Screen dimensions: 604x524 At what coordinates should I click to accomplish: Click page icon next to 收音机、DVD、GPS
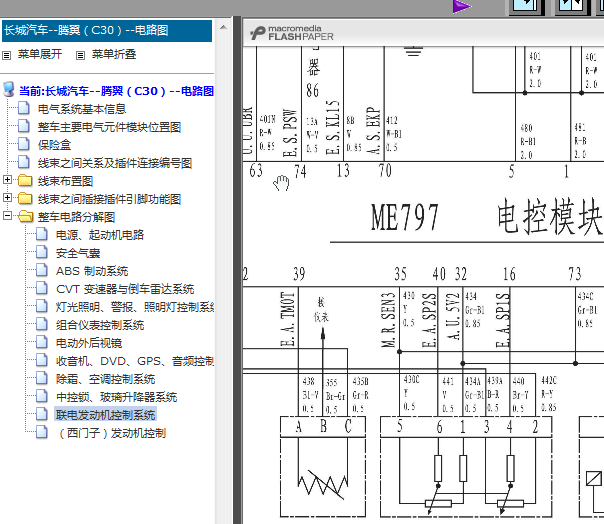pyautogui.click(x=42, y=360)
